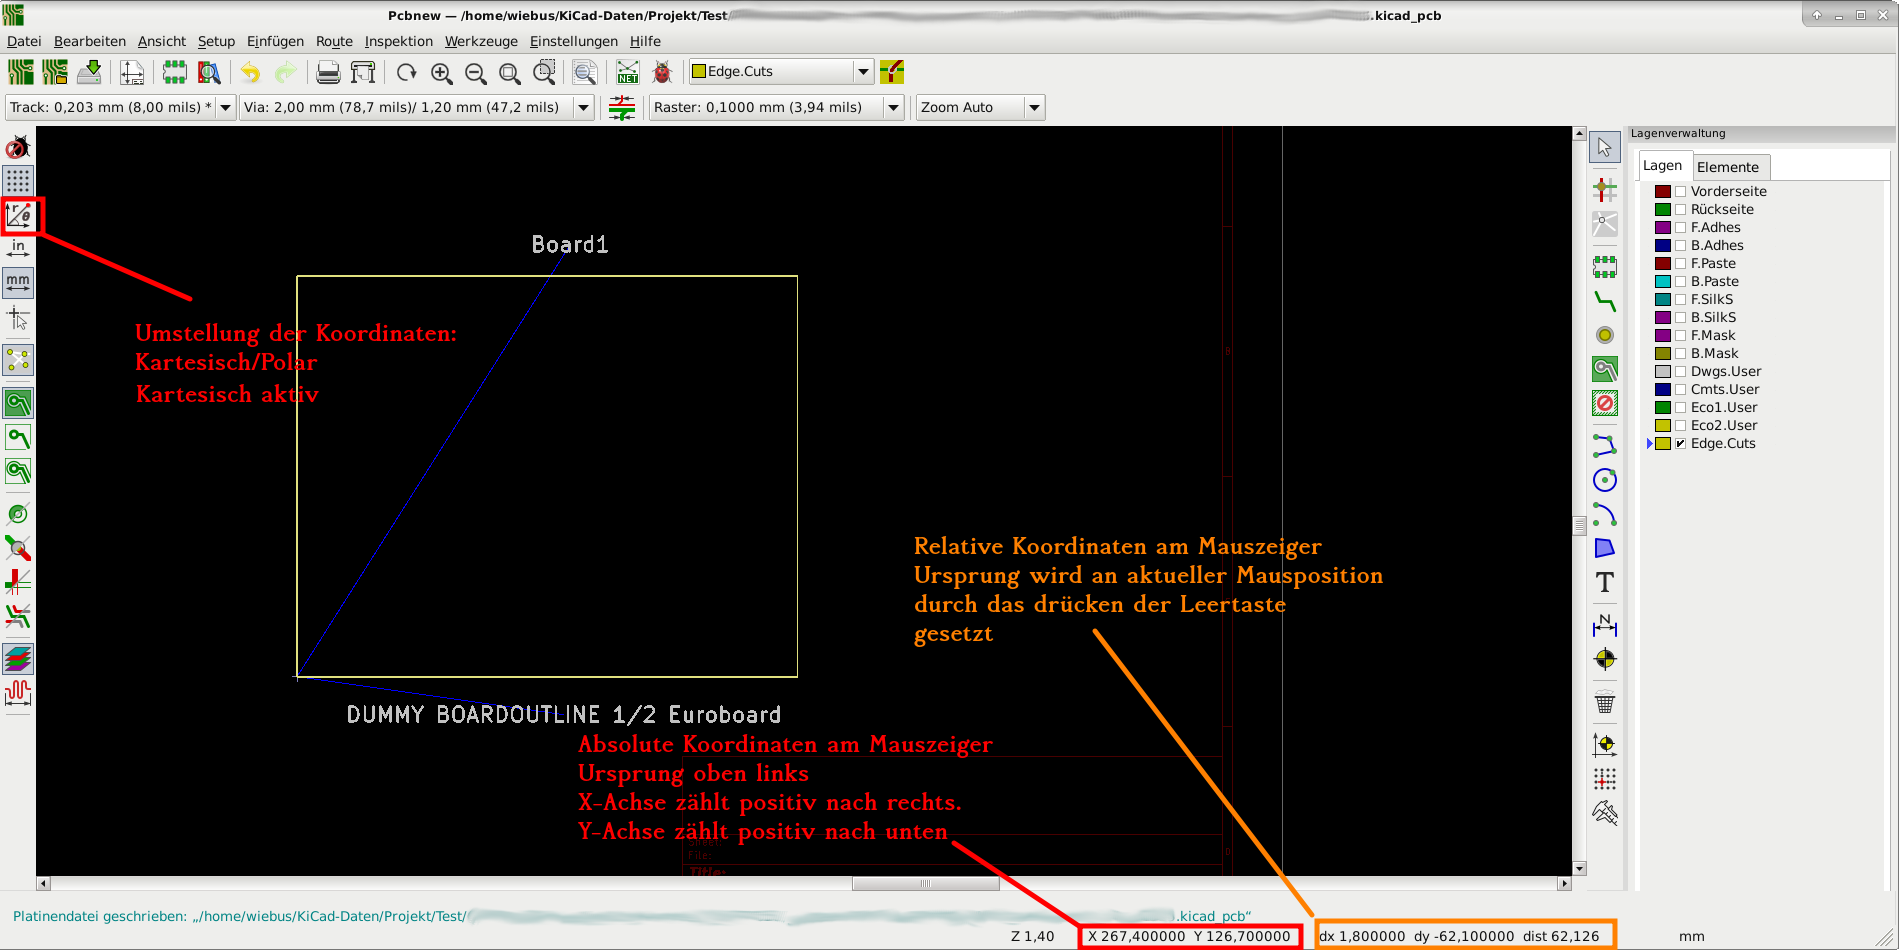Viewport: 1899px width, 950px height.
Task: Click the canvas scroll down arrow
Action: (1579, 869)
